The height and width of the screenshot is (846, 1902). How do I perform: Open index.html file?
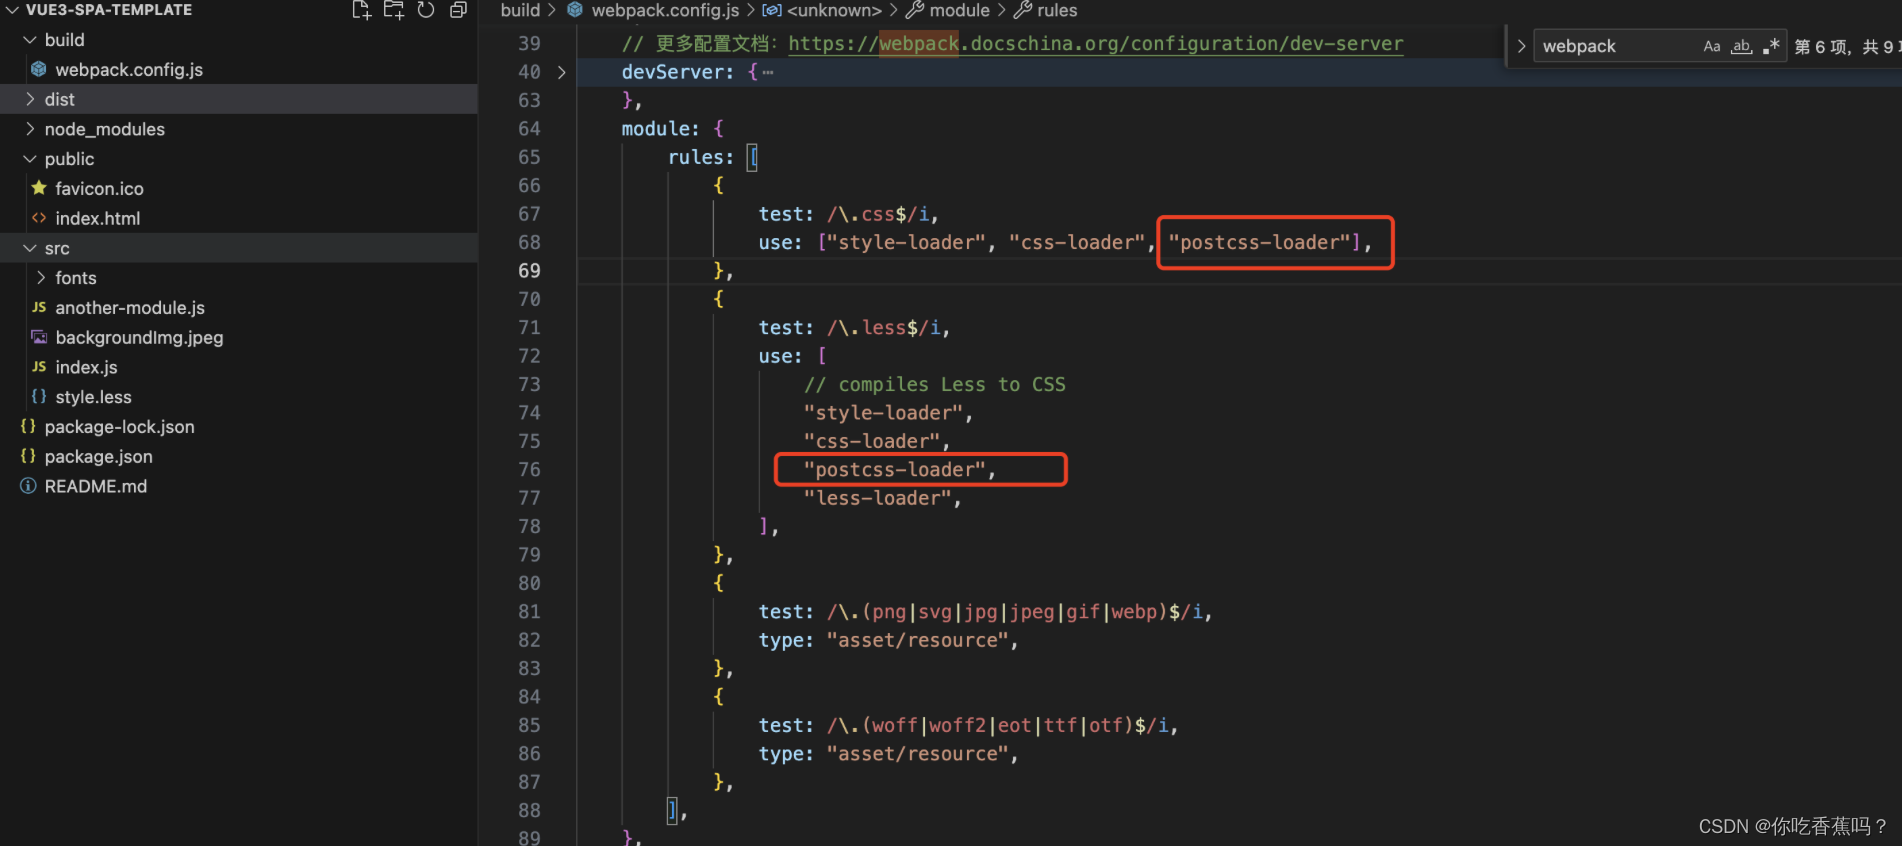[98, 218]
